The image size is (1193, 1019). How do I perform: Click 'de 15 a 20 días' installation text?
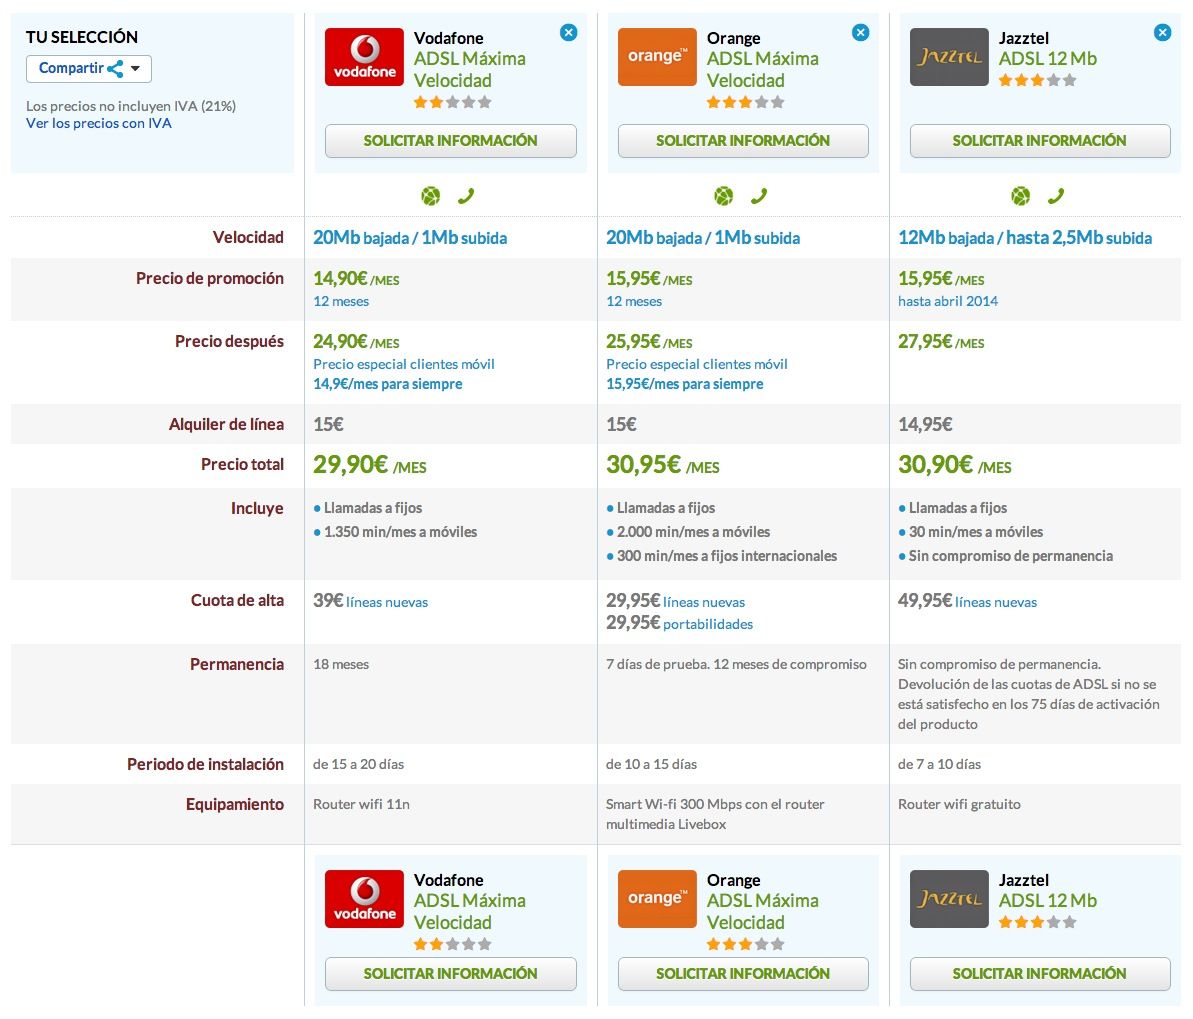tap(358, 764)
